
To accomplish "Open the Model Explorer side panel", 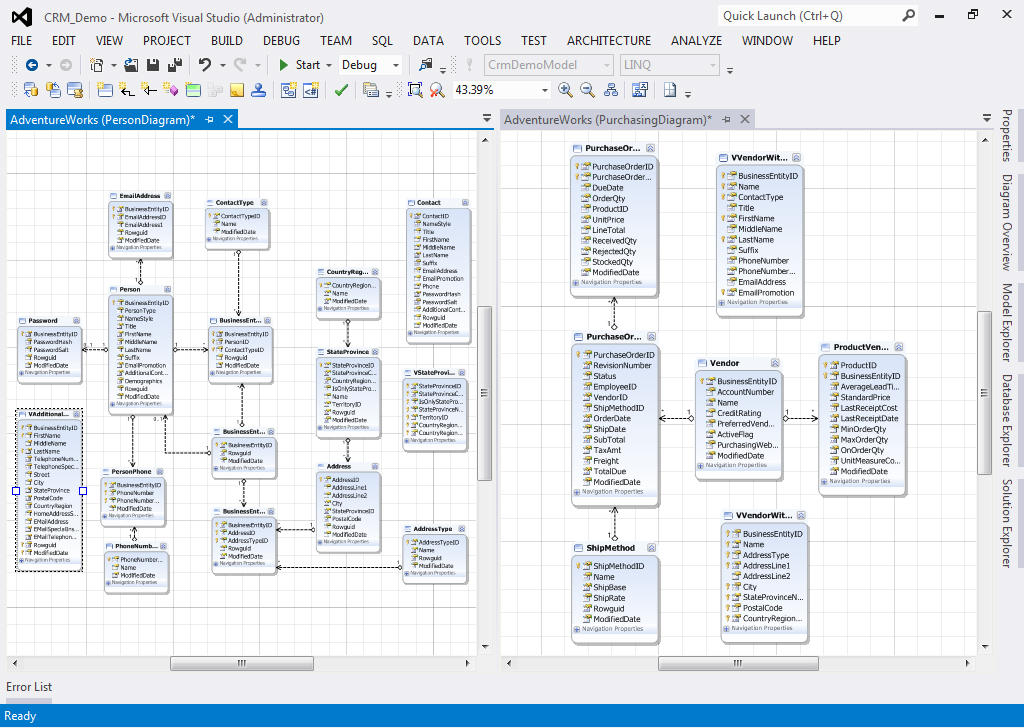I will click(1007, 322).
